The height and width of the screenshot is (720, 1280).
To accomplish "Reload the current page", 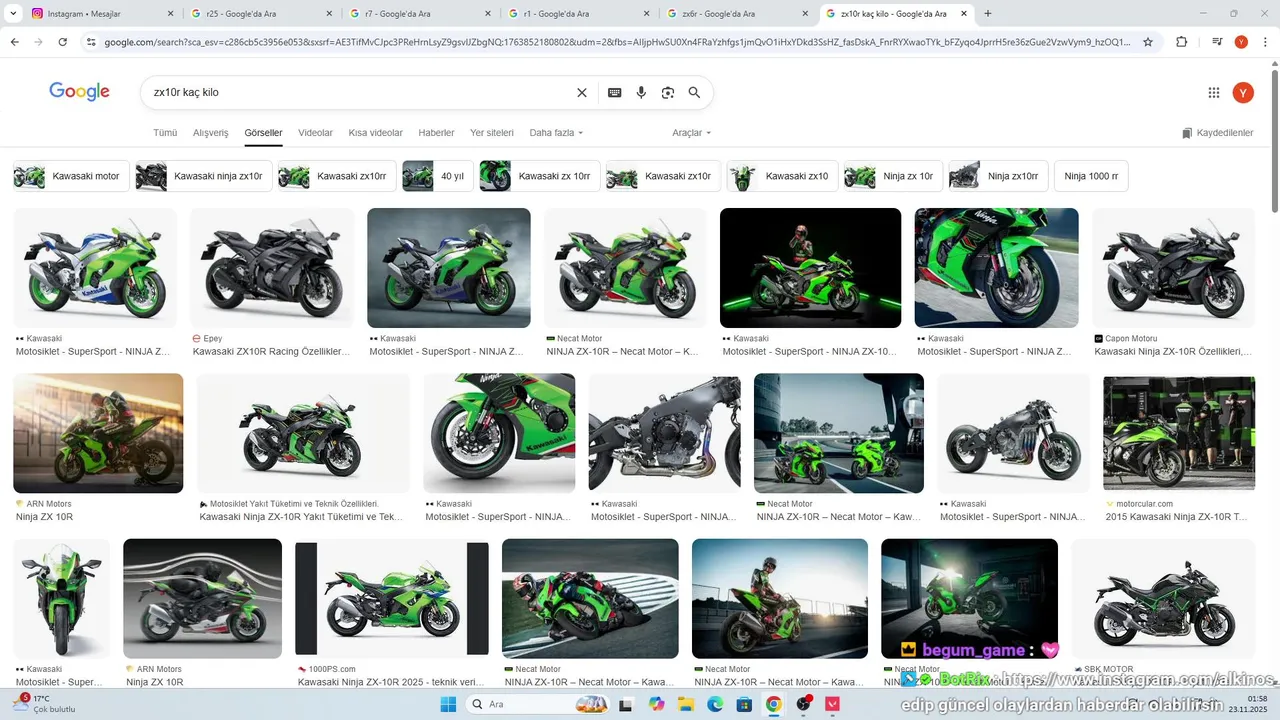I will pyautogui.click(x=62, y=42).
